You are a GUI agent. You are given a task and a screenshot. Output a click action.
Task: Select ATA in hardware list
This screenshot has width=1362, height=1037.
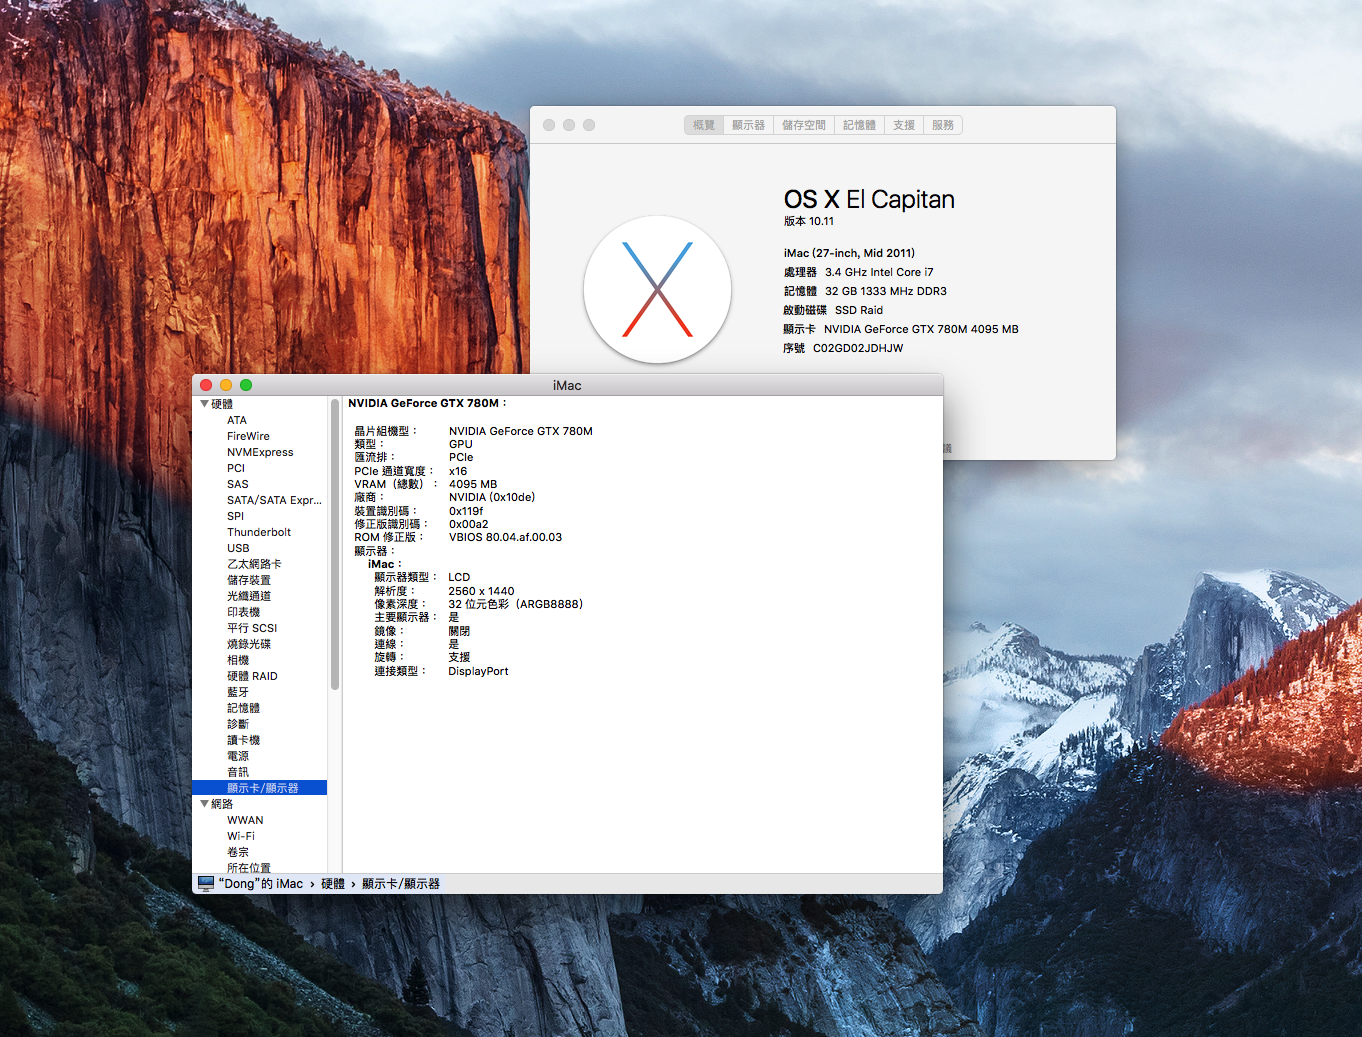click(x=237, y=420)
